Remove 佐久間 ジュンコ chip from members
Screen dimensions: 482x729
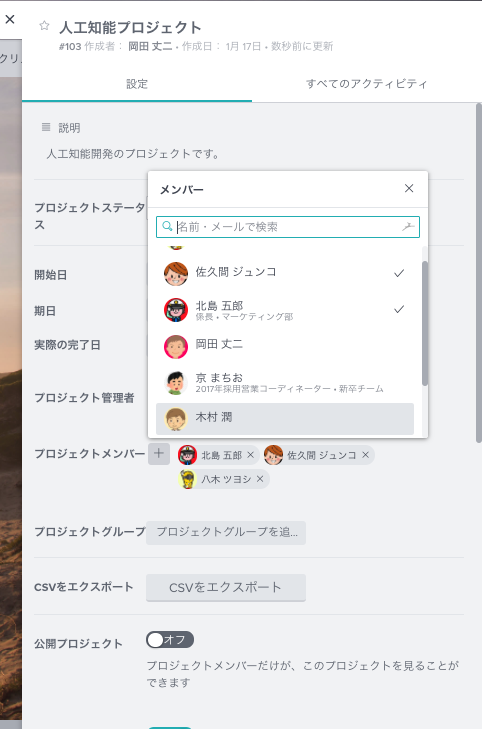point(365,455)
